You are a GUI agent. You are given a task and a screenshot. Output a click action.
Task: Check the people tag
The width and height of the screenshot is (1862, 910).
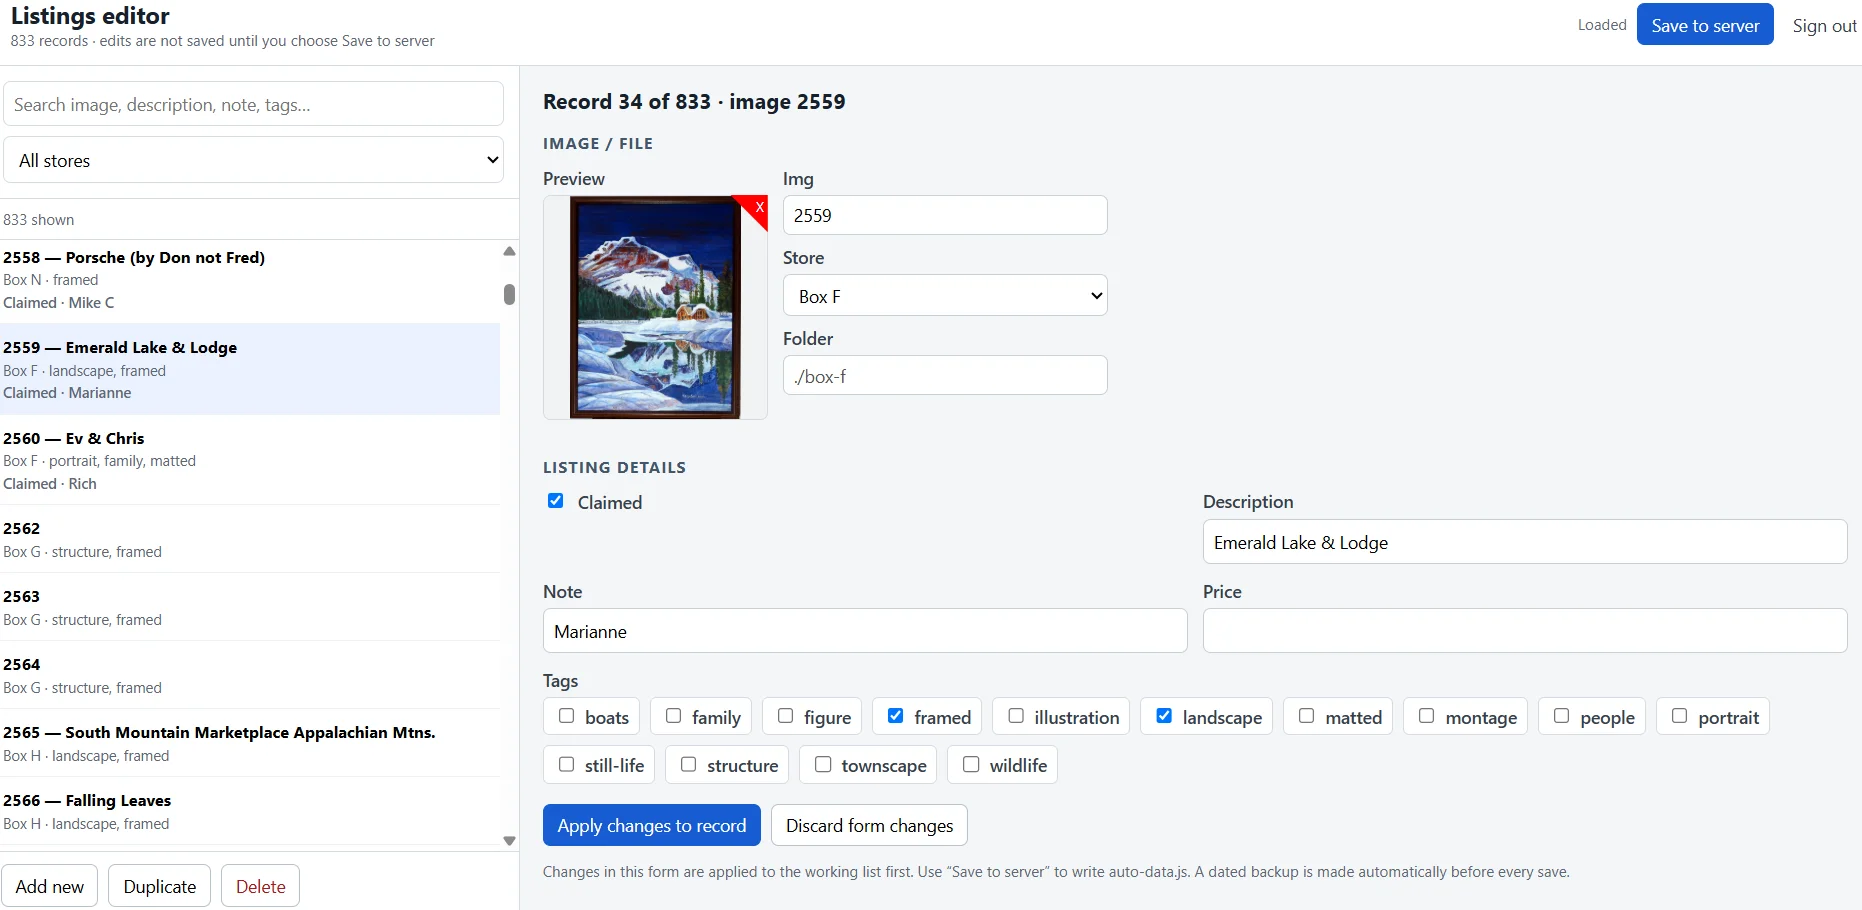1561,716
